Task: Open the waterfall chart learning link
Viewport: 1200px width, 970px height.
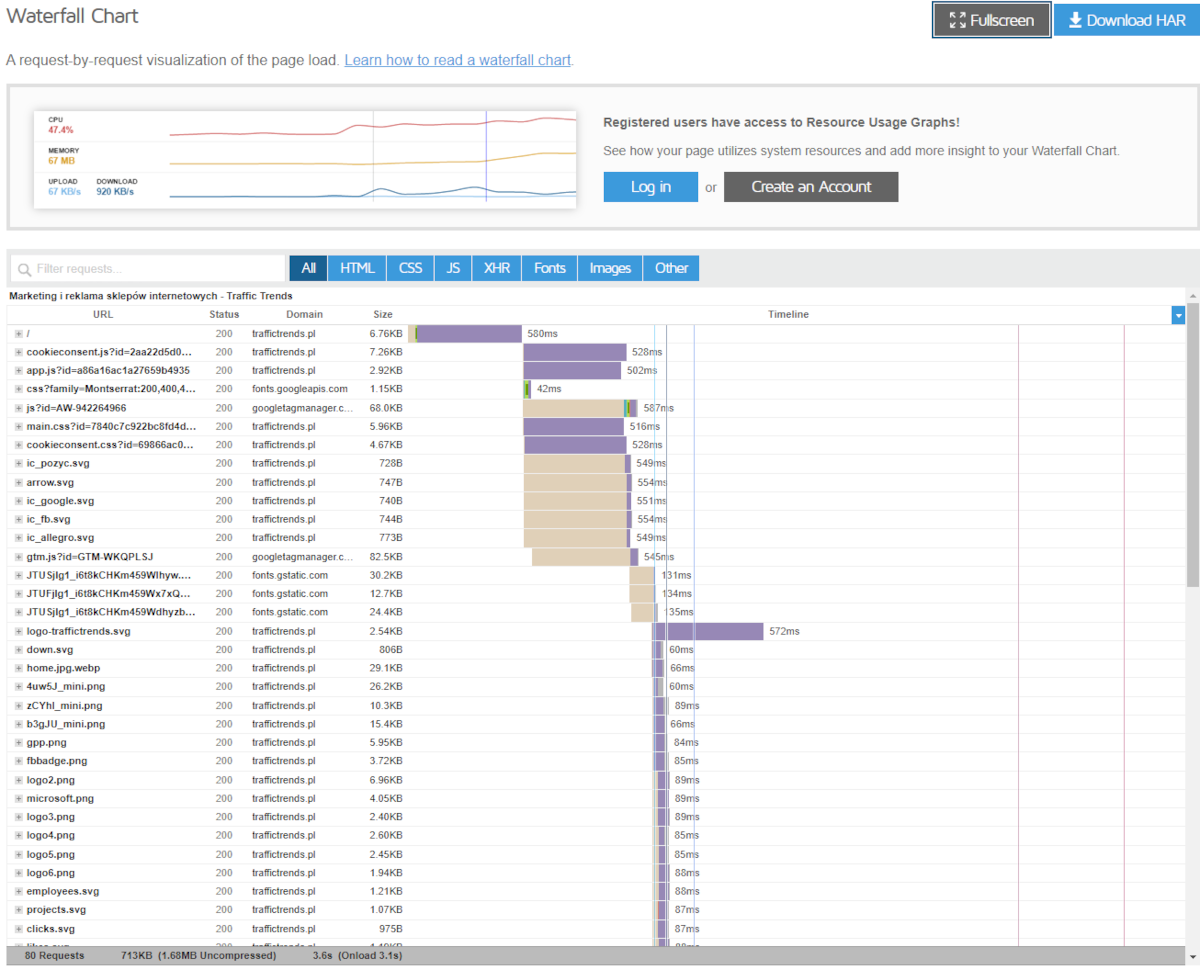Action: pyautogui.click(x=457, y=60)
